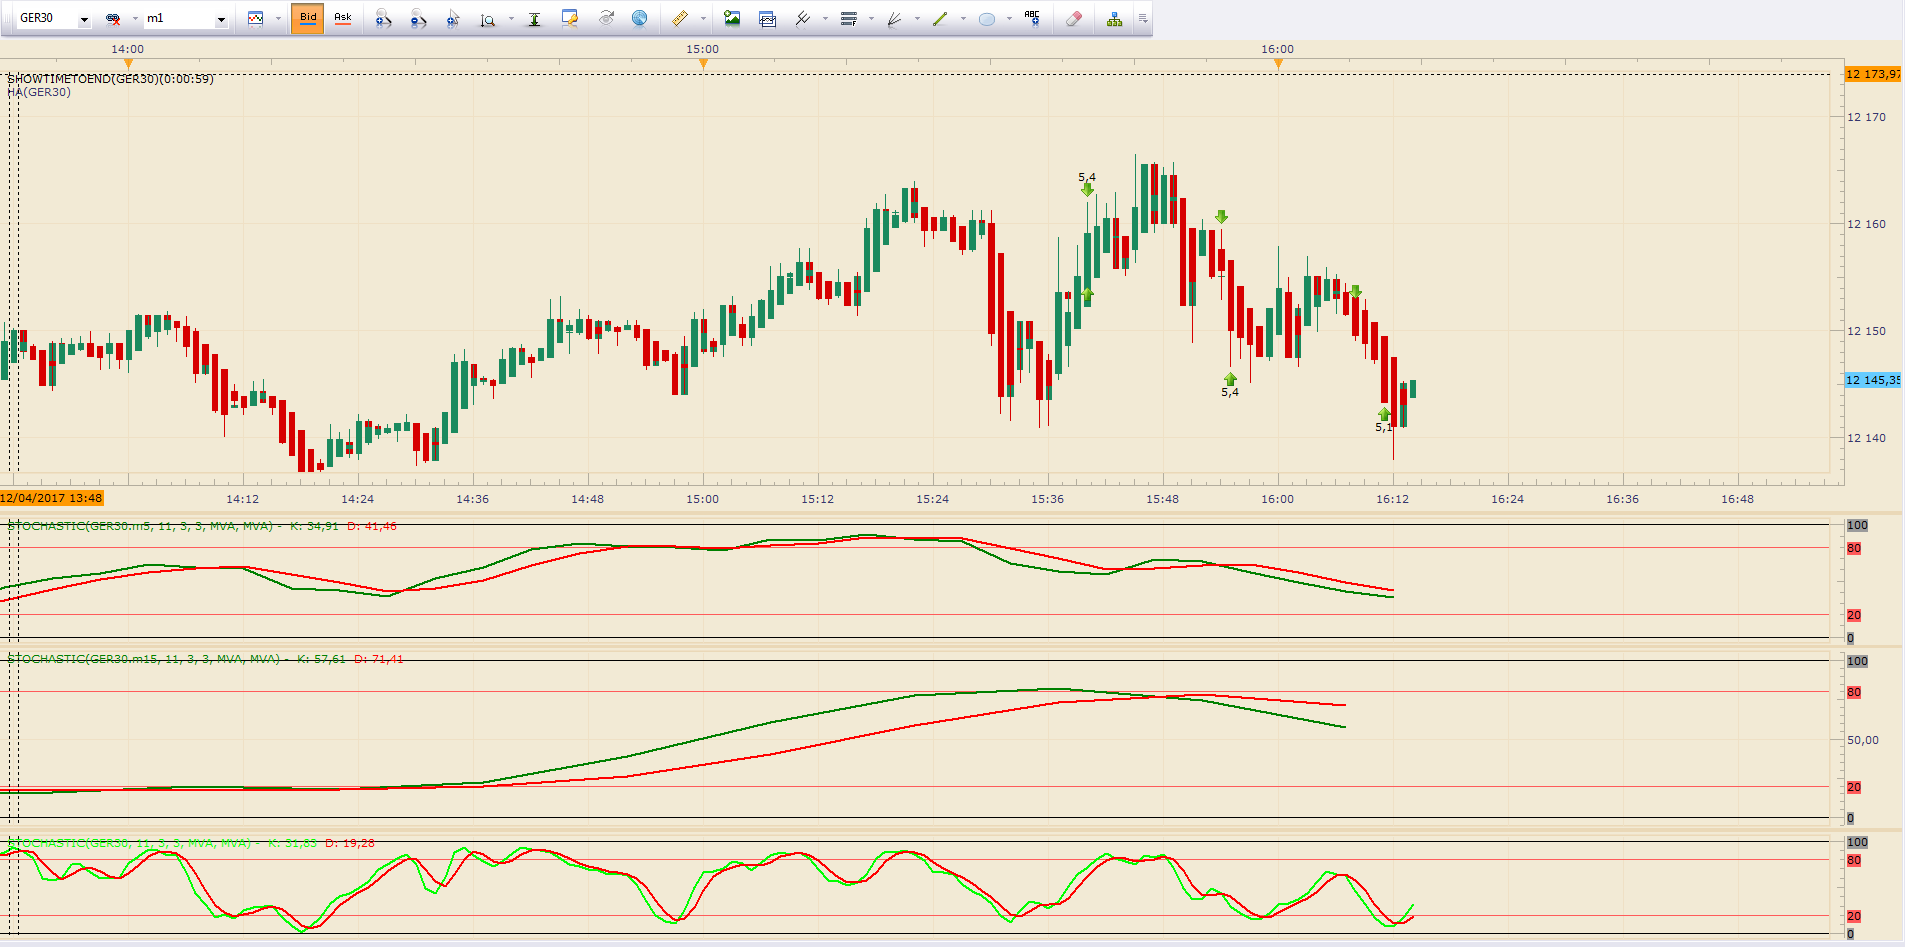The width and height of the screenshot is (1905, 947).
Task: Click the D: 71,41 stochastic value
Action: pyautogui.click(x=379, y=659)
